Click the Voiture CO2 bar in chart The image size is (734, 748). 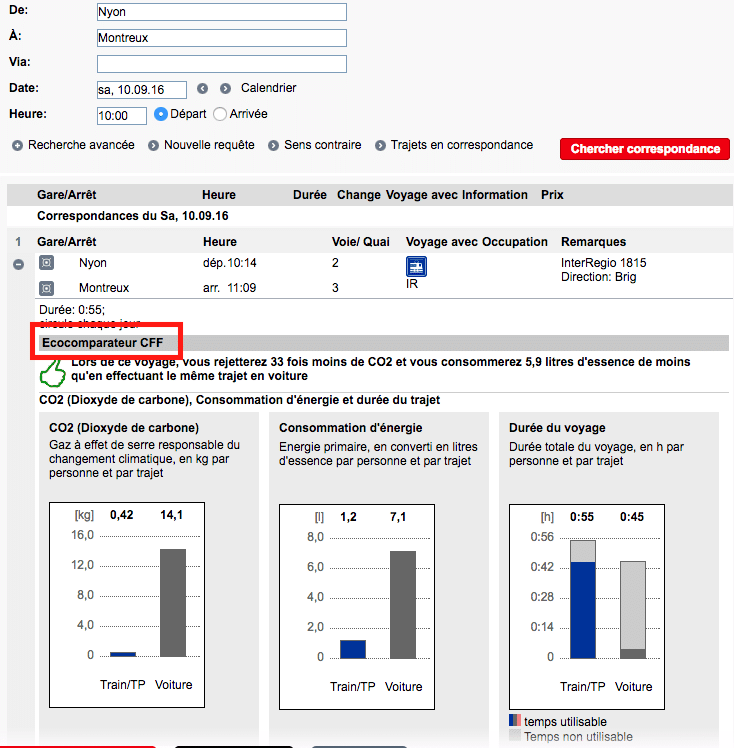(x=173, y=603)
